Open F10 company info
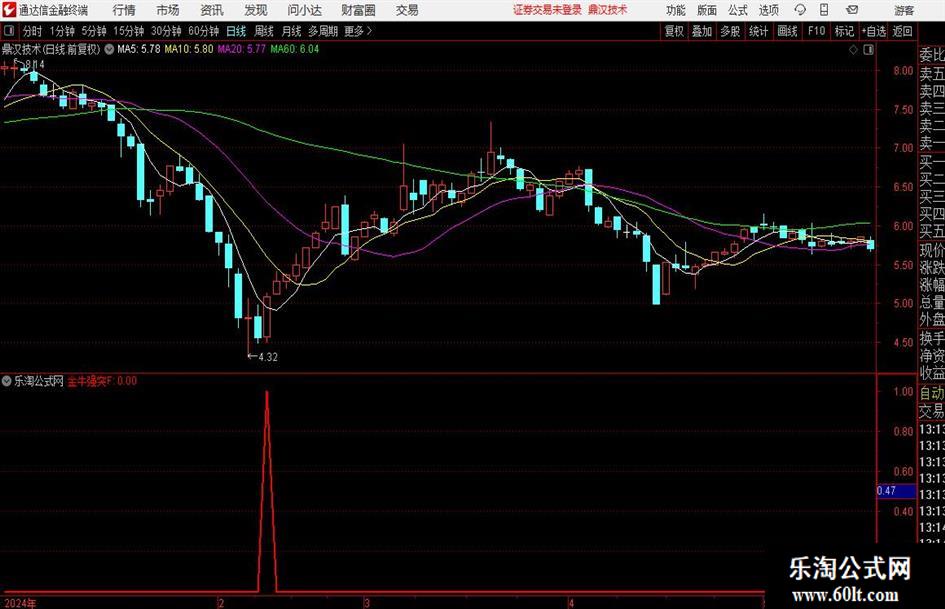The width and height of the screenshot is (945, 609). pos(816,31)
